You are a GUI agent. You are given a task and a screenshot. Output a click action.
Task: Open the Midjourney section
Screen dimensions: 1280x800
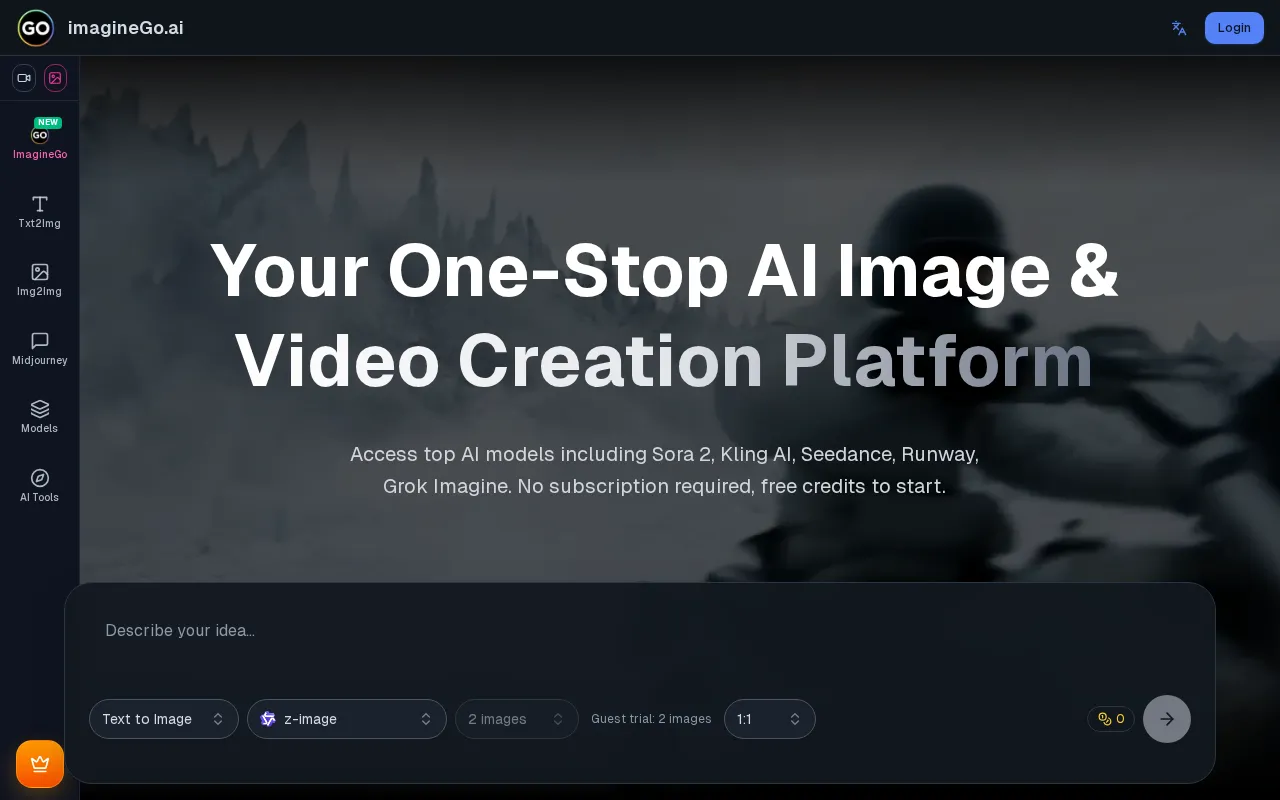point(40,349)
